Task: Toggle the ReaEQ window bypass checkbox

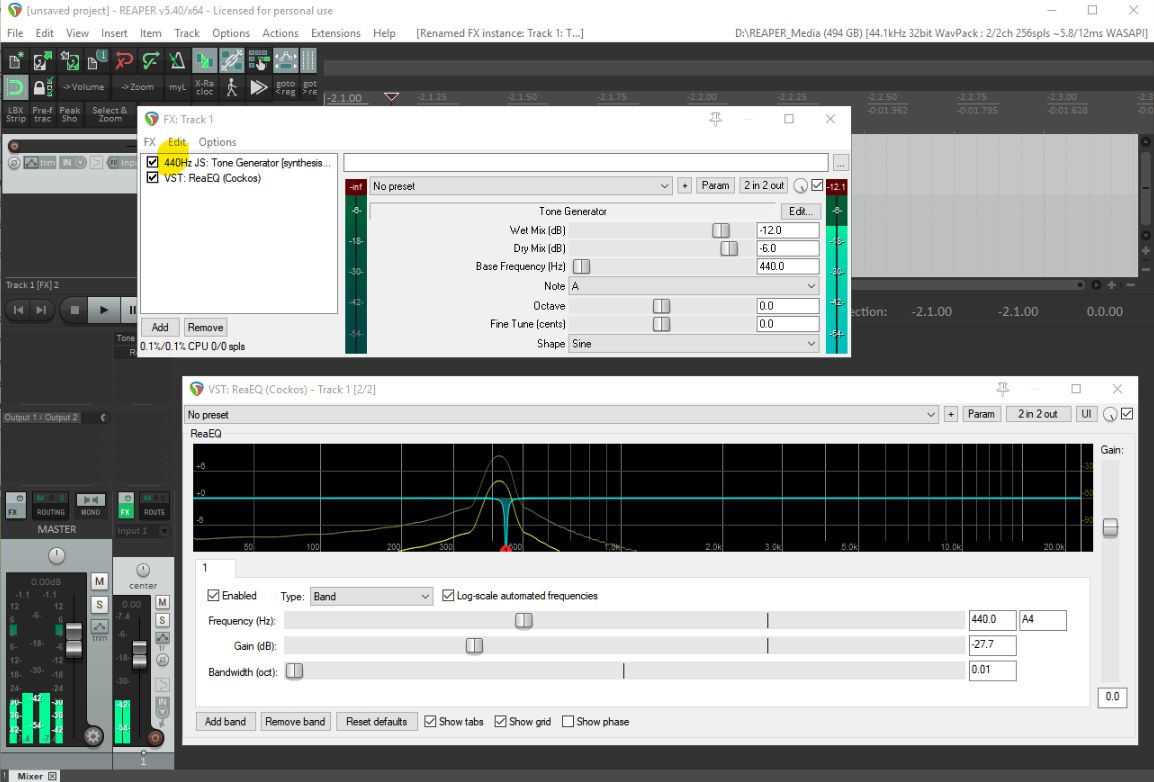Action: 1127,414
